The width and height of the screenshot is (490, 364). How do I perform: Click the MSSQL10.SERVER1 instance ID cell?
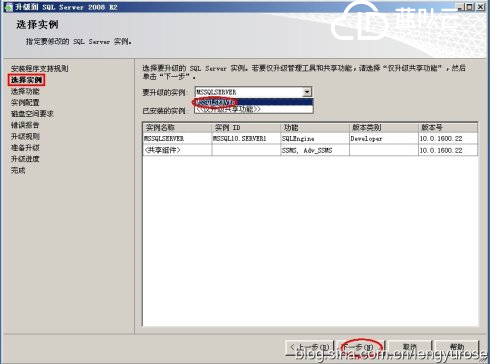[246, 138]
